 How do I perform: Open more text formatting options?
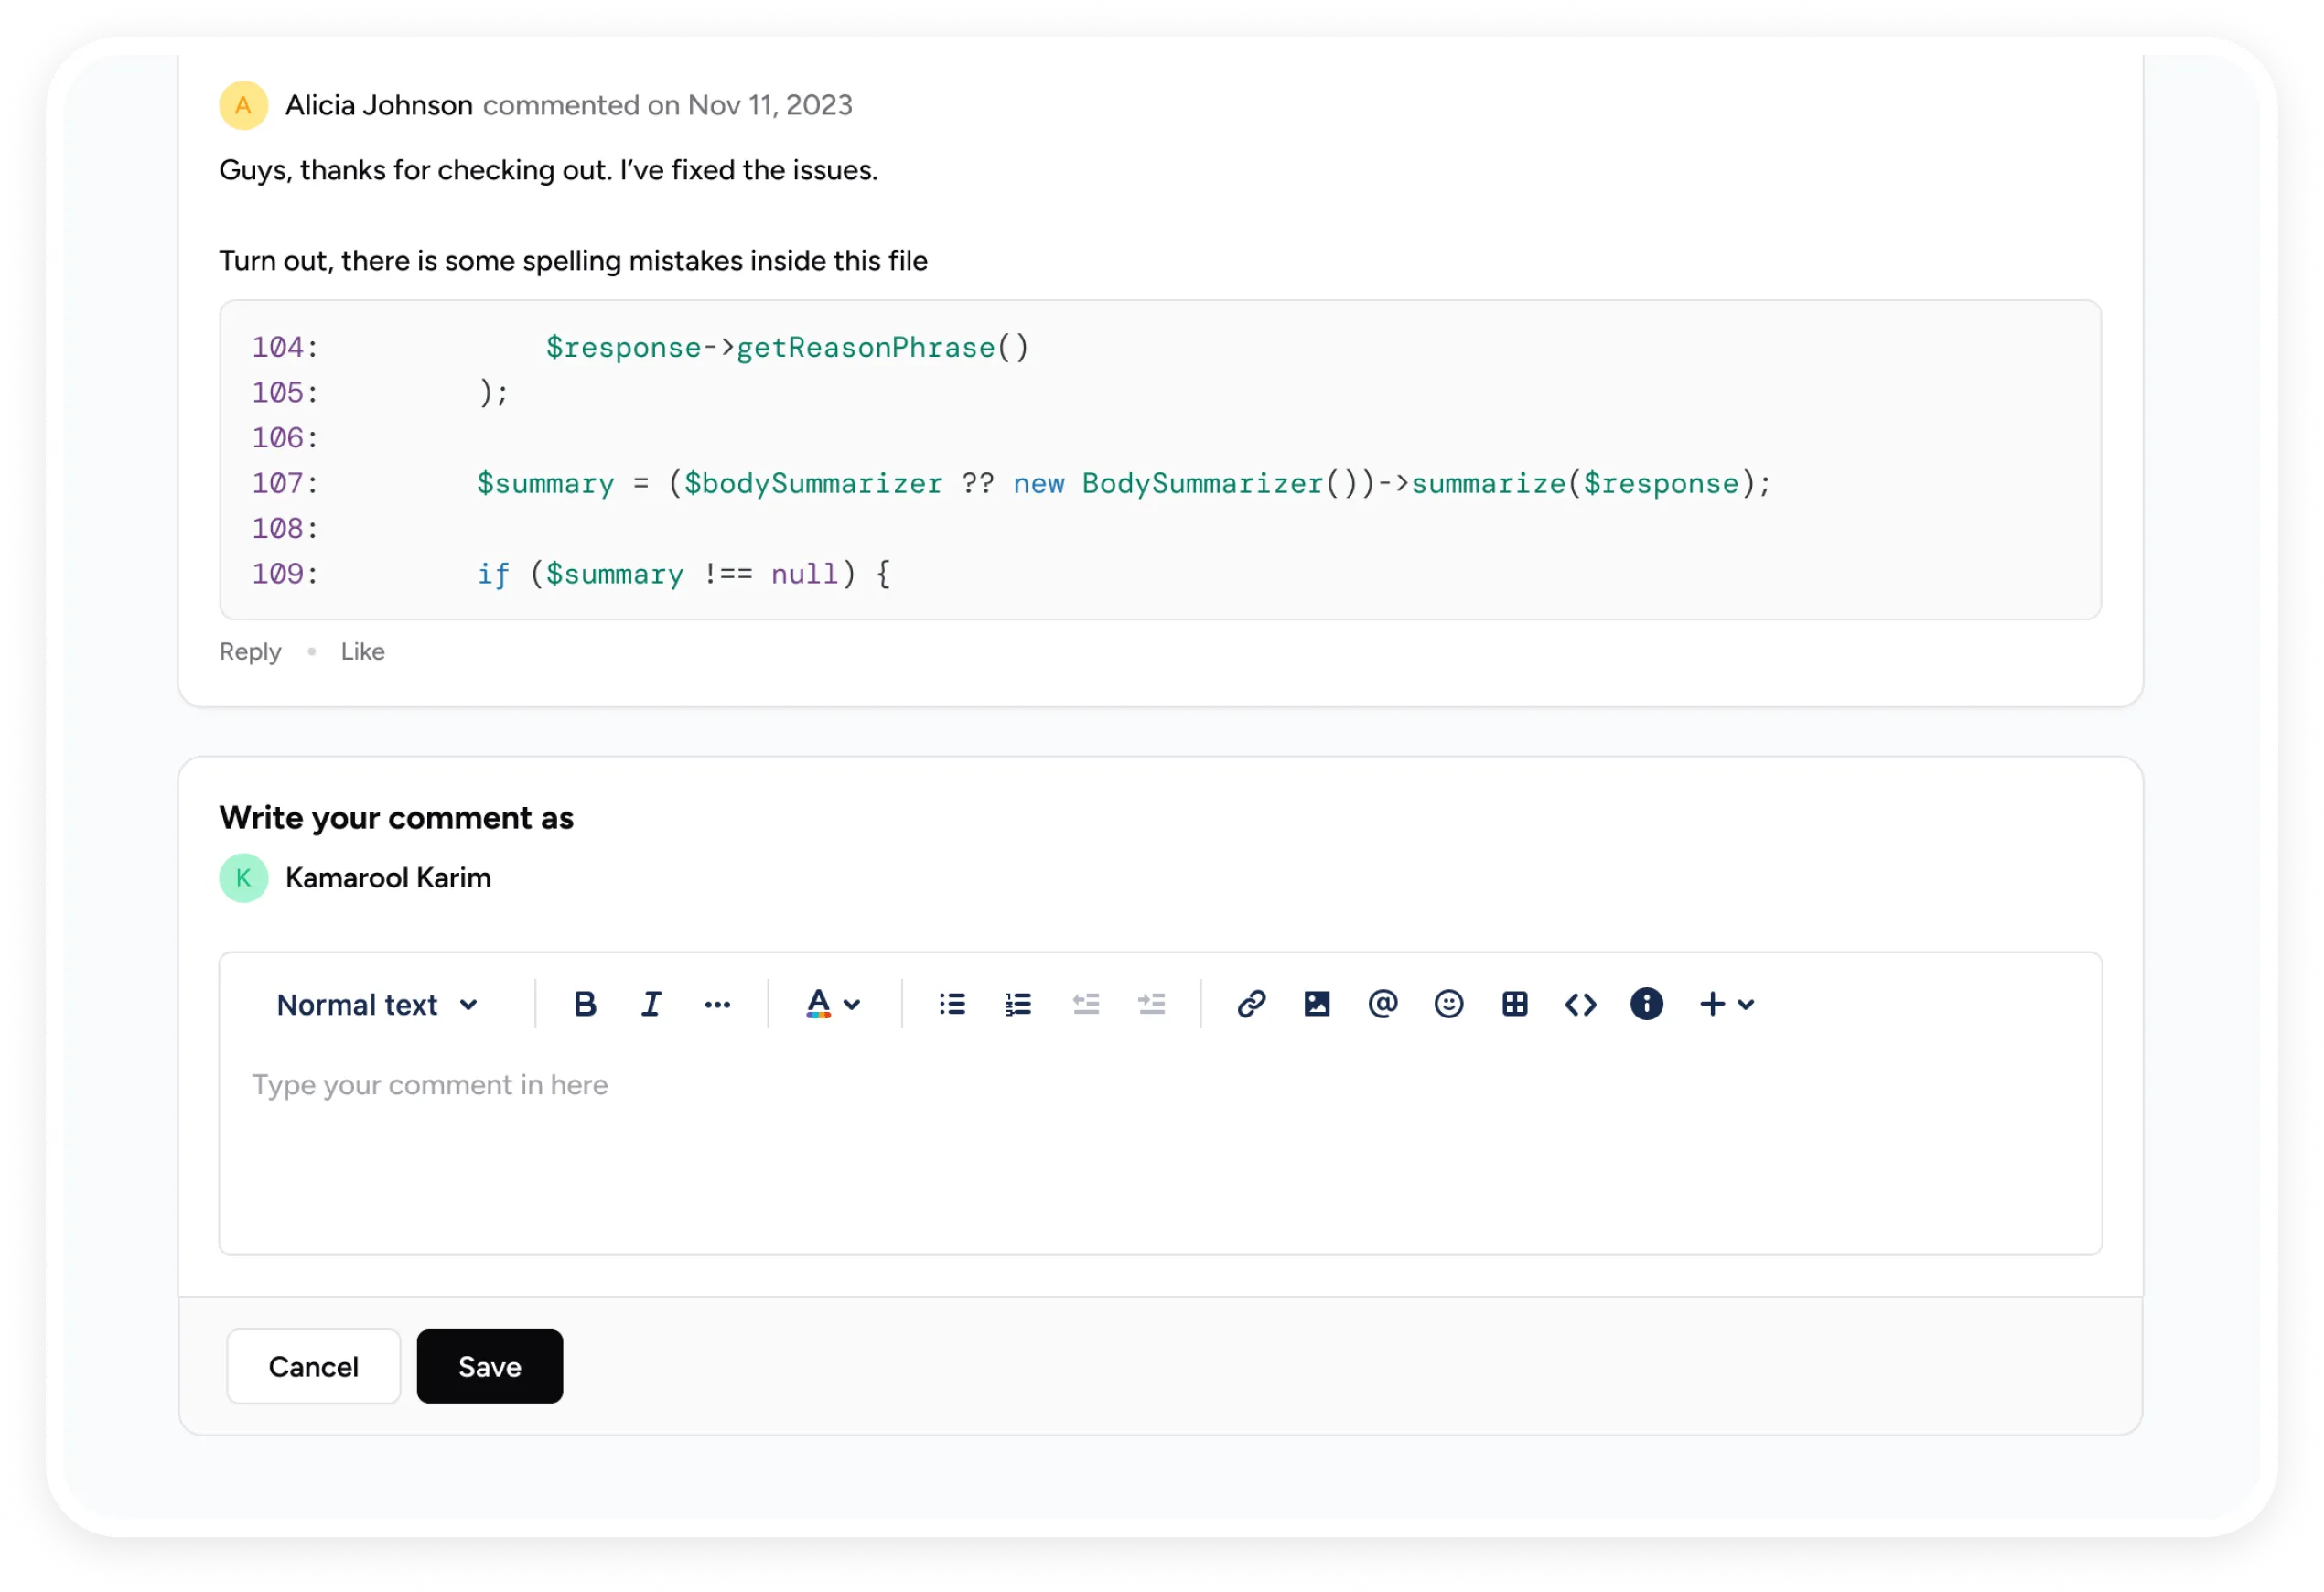[717, 1004]
